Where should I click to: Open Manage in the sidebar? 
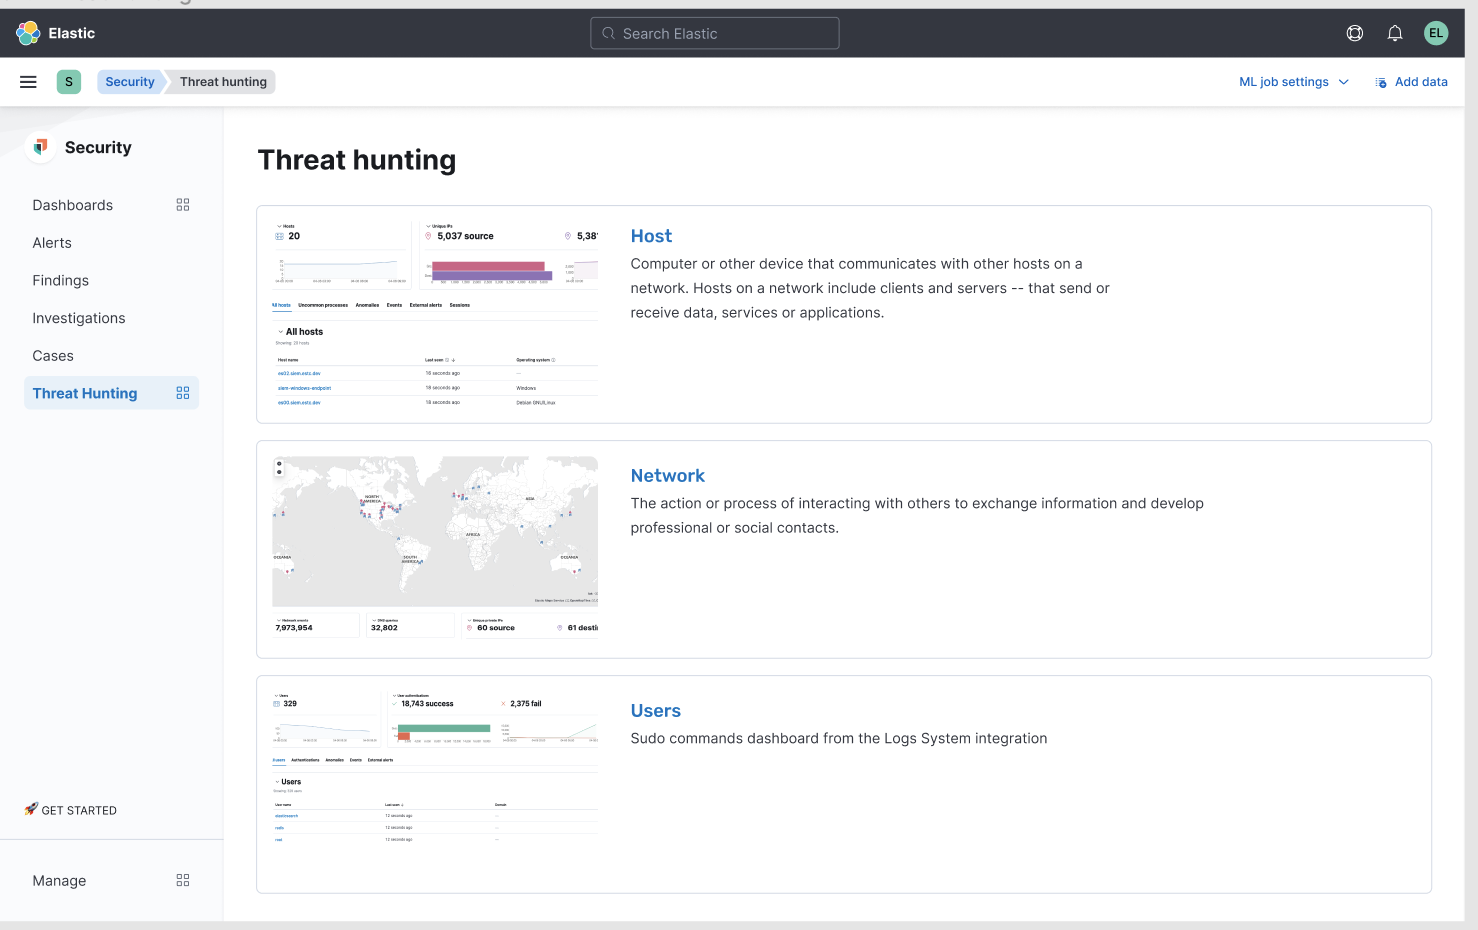pos(59,881)
